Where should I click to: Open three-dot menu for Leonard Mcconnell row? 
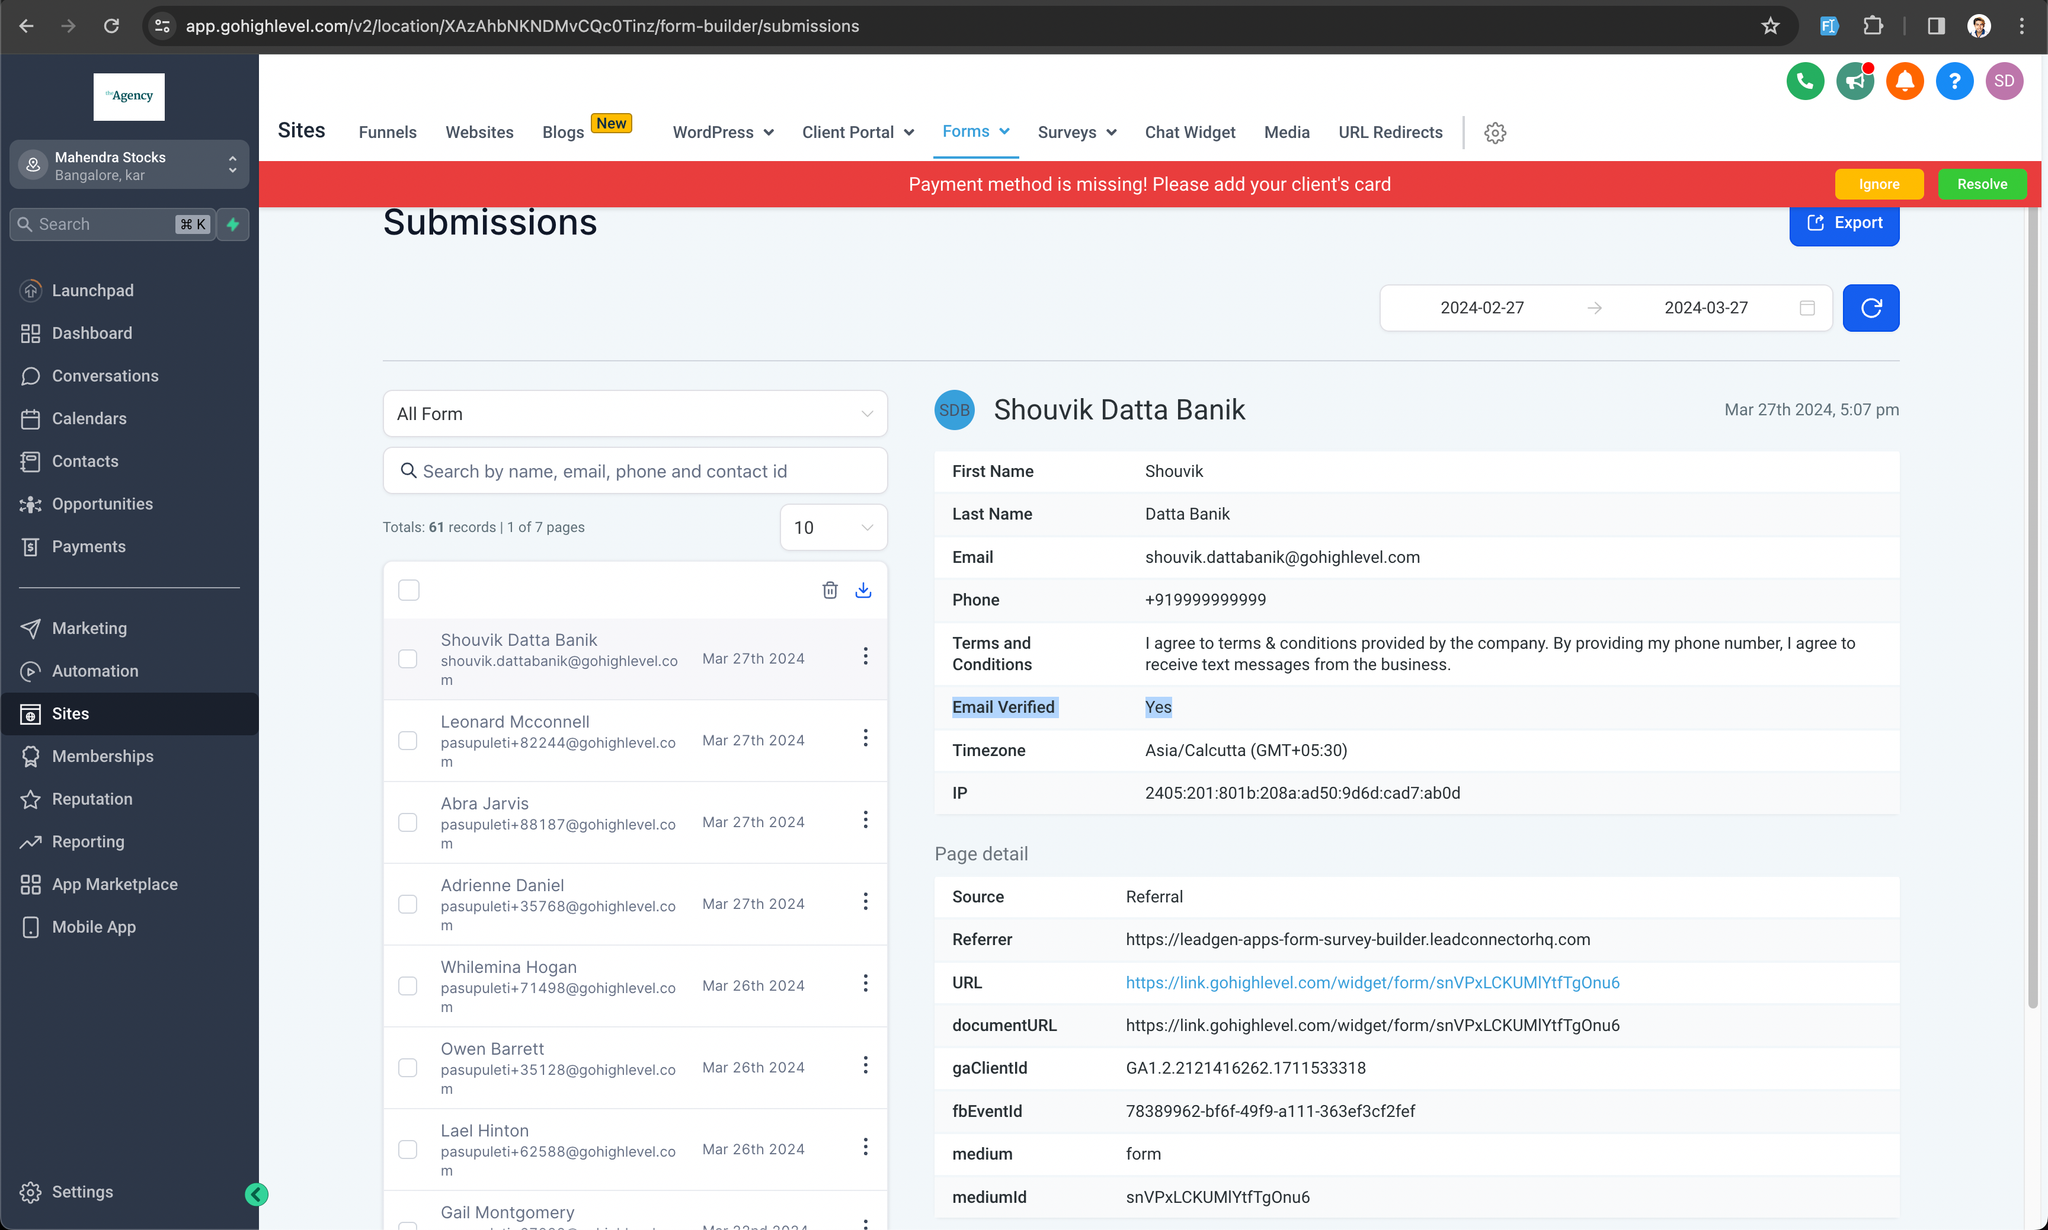point(865,738)
